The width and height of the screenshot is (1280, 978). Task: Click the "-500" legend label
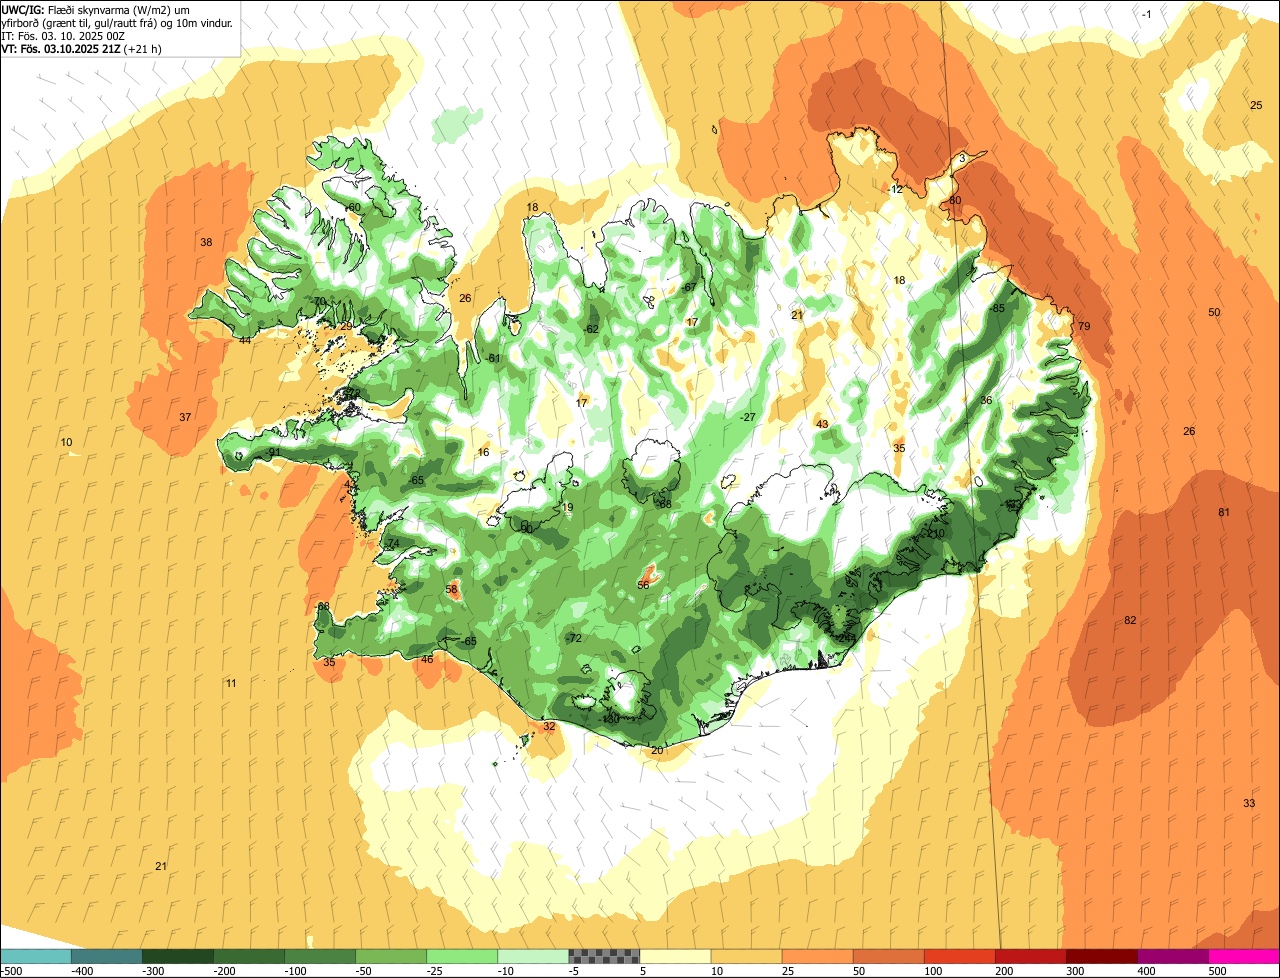pos(11,970)
